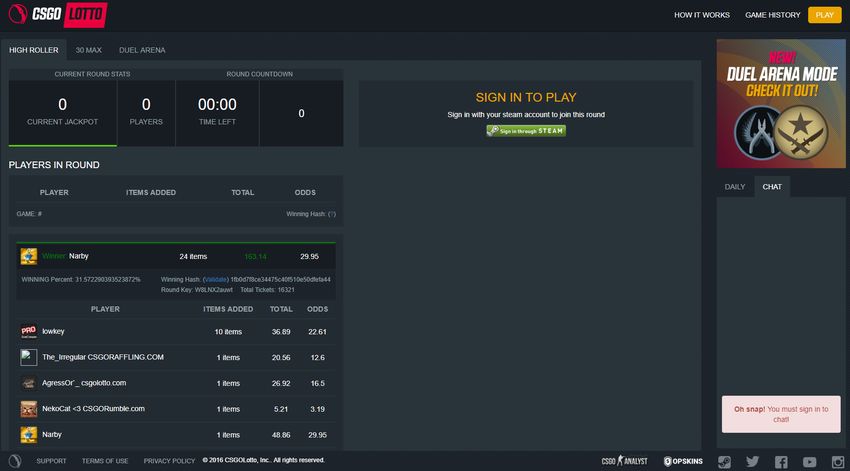Click the Players count stat box
This screenshot has height=471, width=850.
tap(146, 113)
